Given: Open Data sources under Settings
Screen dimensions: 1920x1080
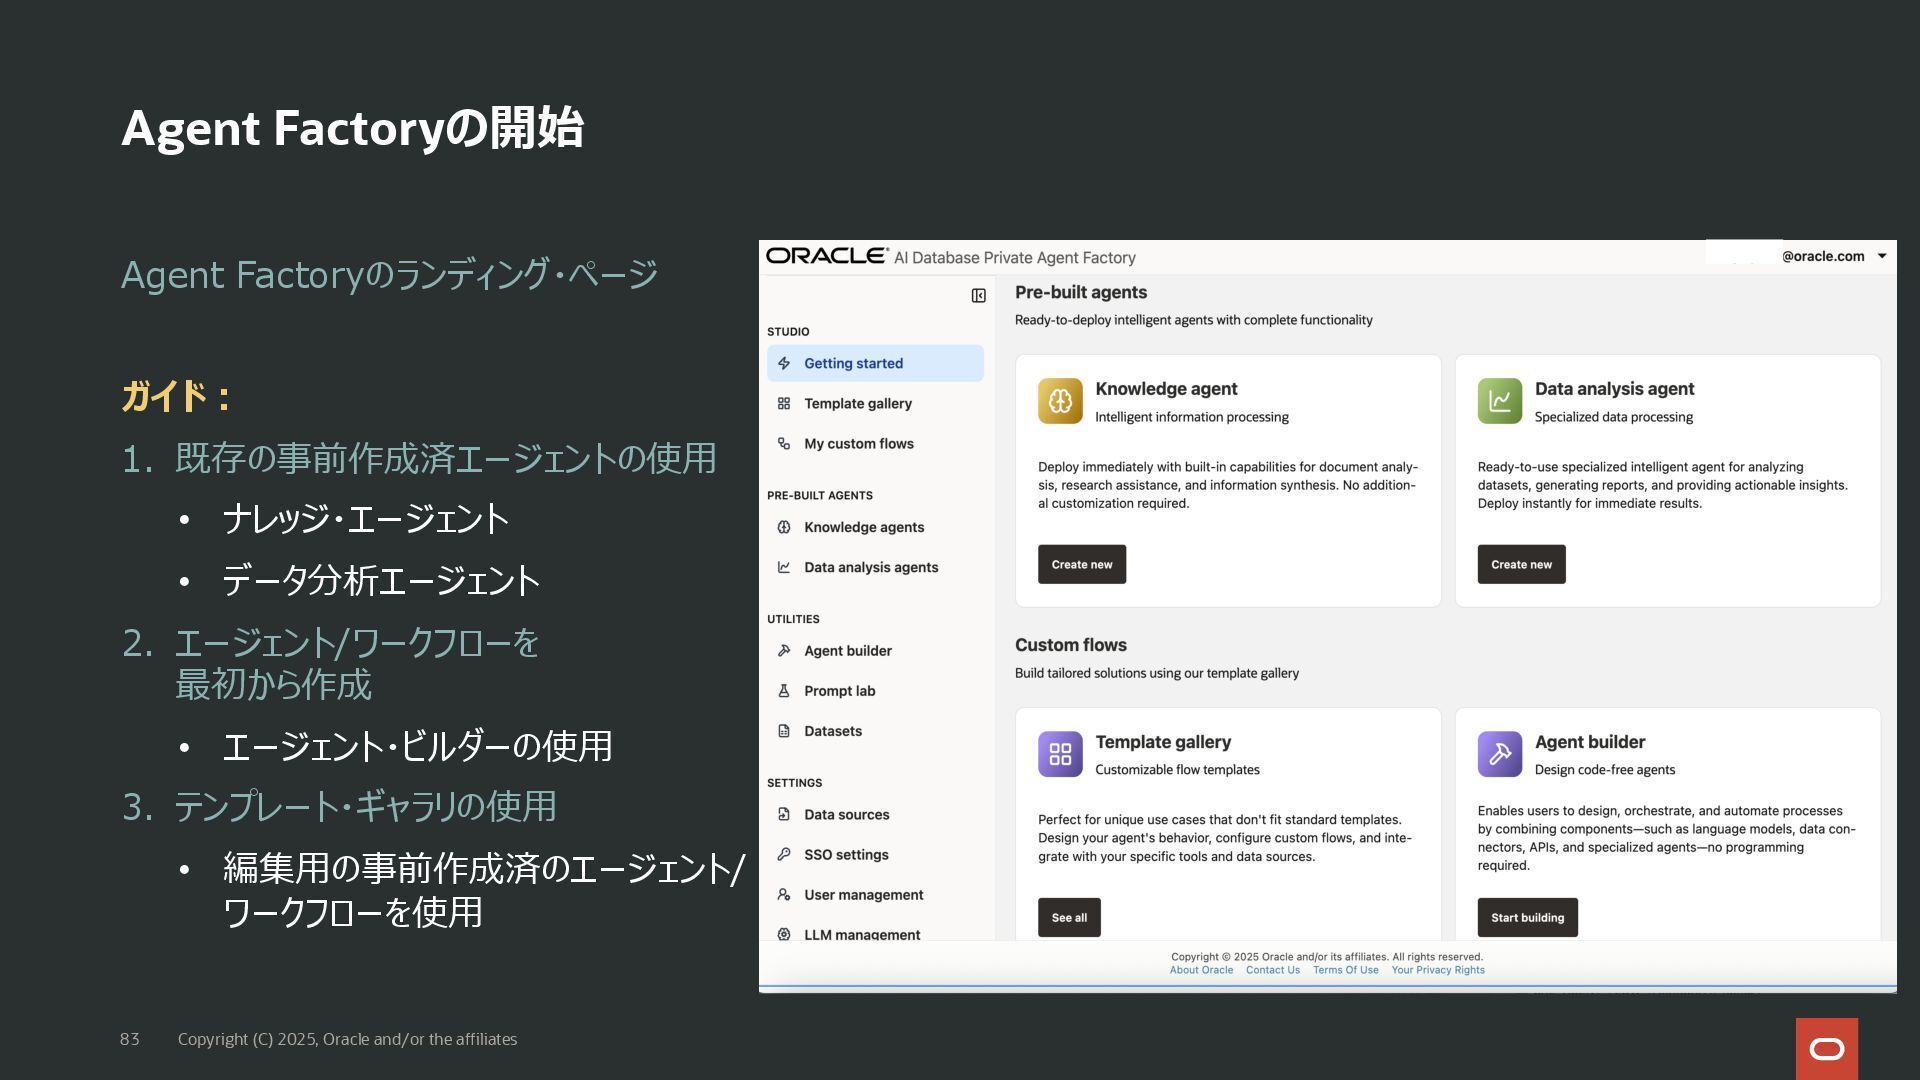Looking at the screenshot, I should pyautogui.click(x=846, y=814).
